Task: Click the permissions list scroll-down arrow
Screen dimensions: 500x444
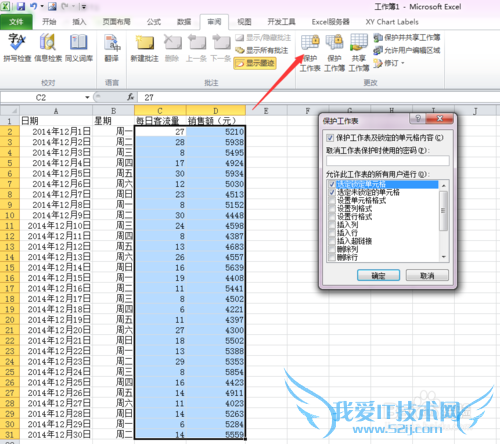Action: (x=444, y=257)
